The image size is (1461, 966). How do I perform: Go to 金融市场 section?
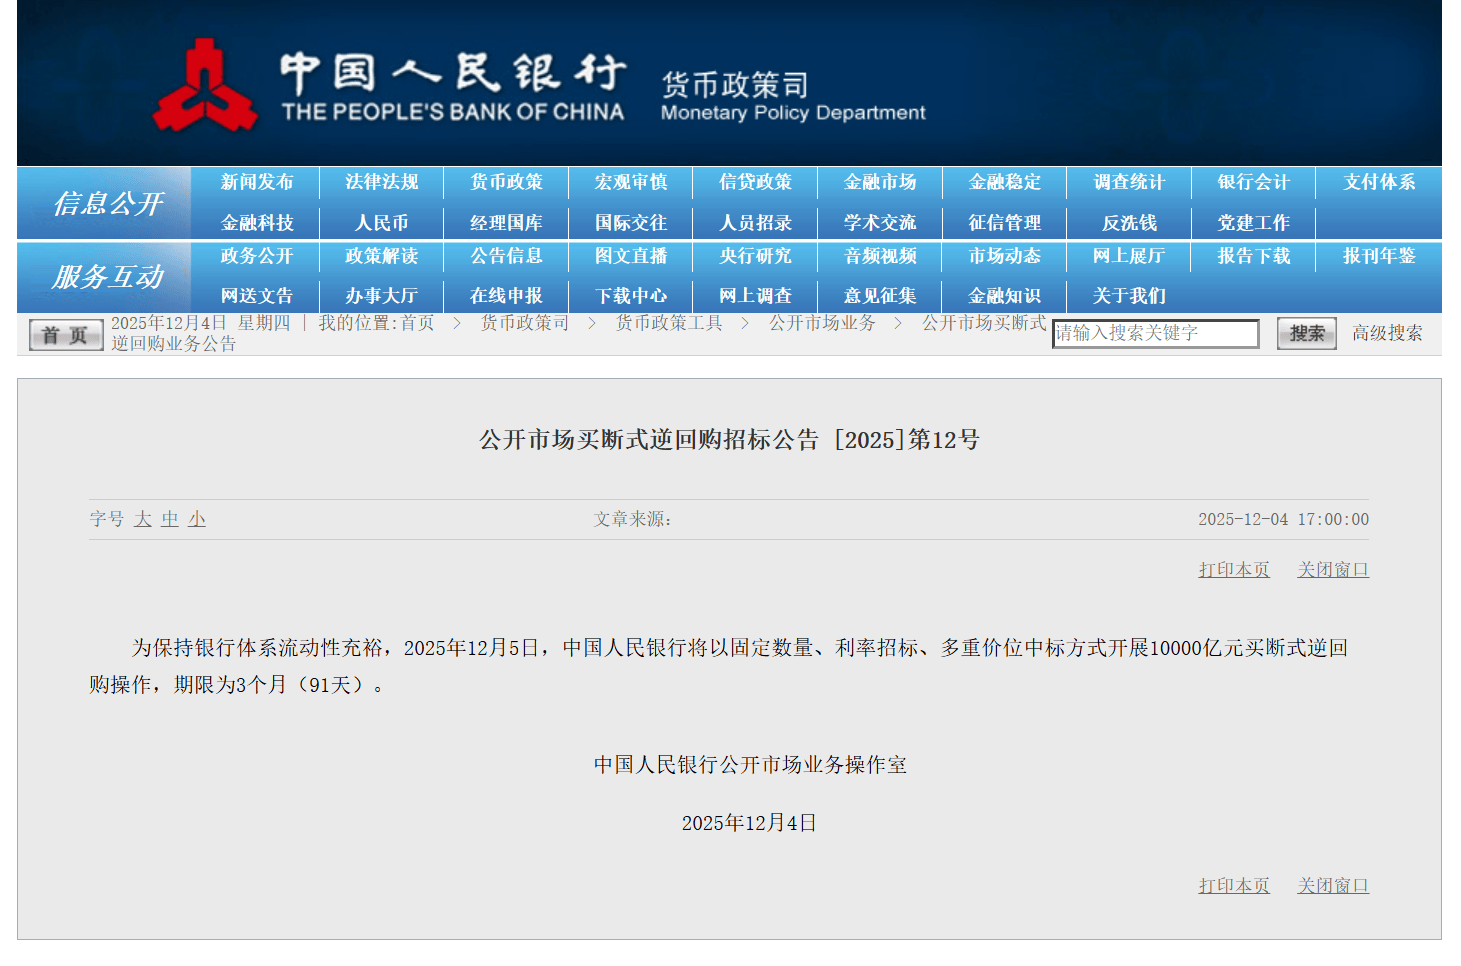point(879,182)
